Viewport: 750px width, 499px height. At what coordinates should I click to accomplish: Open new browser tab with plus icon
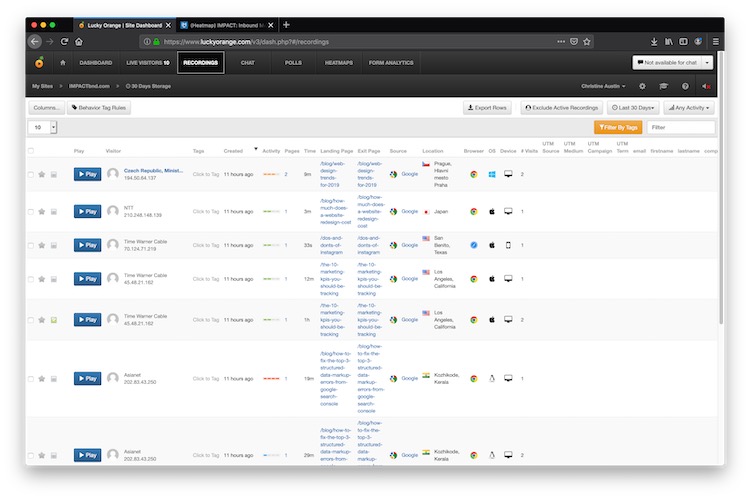tap(286, 25)
